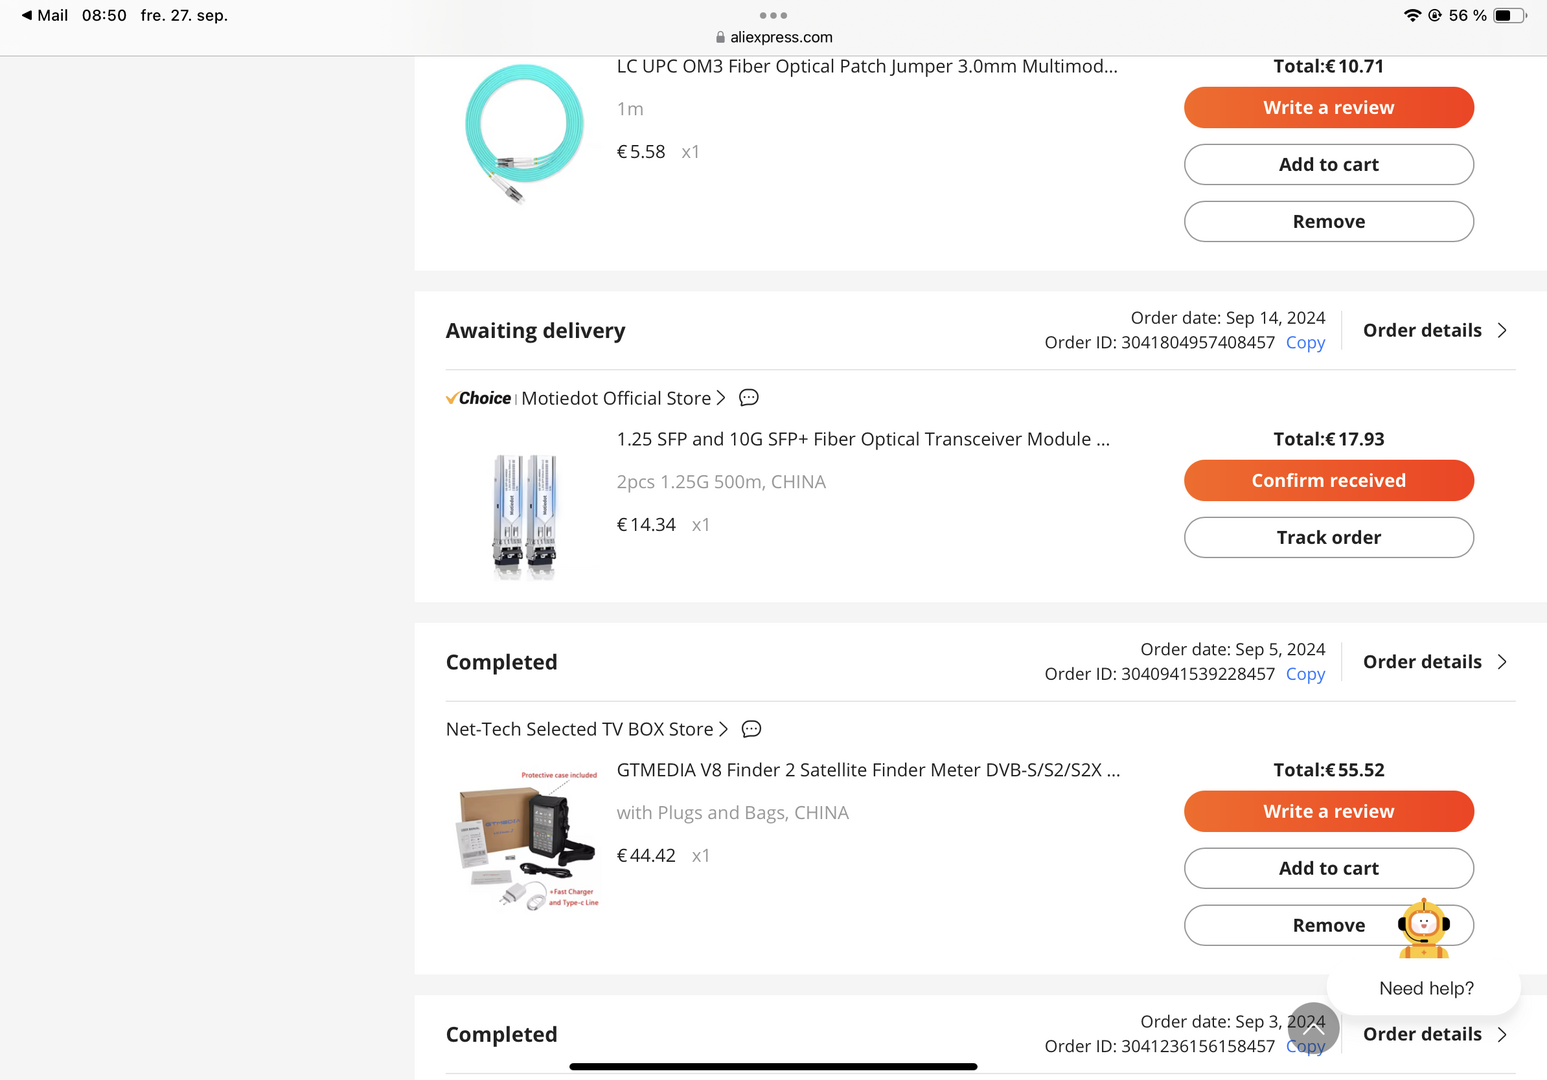Track the fiber transceiver module order
Image resolution: width=1547 pixels, height=1080 pixels.
pyautogui.click(x=1328, y=538)
